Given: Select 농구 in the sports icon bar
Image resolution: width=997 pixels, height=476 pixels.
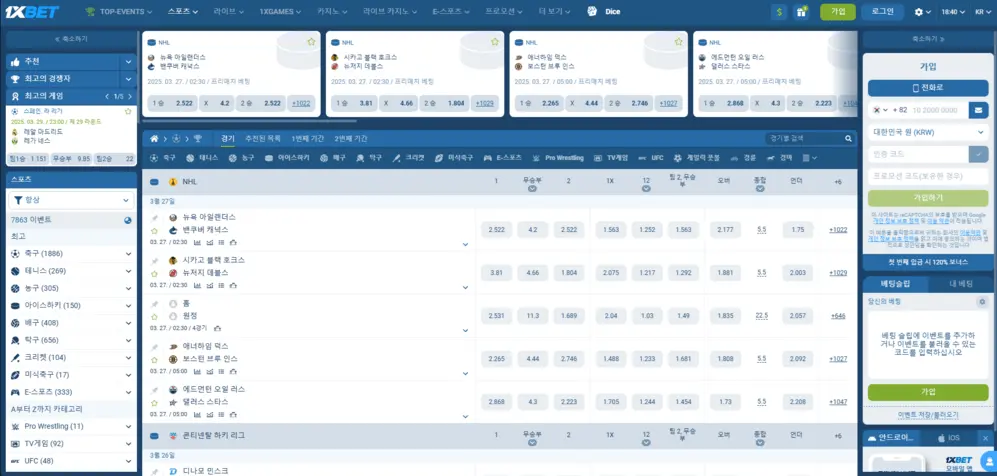Looking at the screenshot, I should point(242,158).
